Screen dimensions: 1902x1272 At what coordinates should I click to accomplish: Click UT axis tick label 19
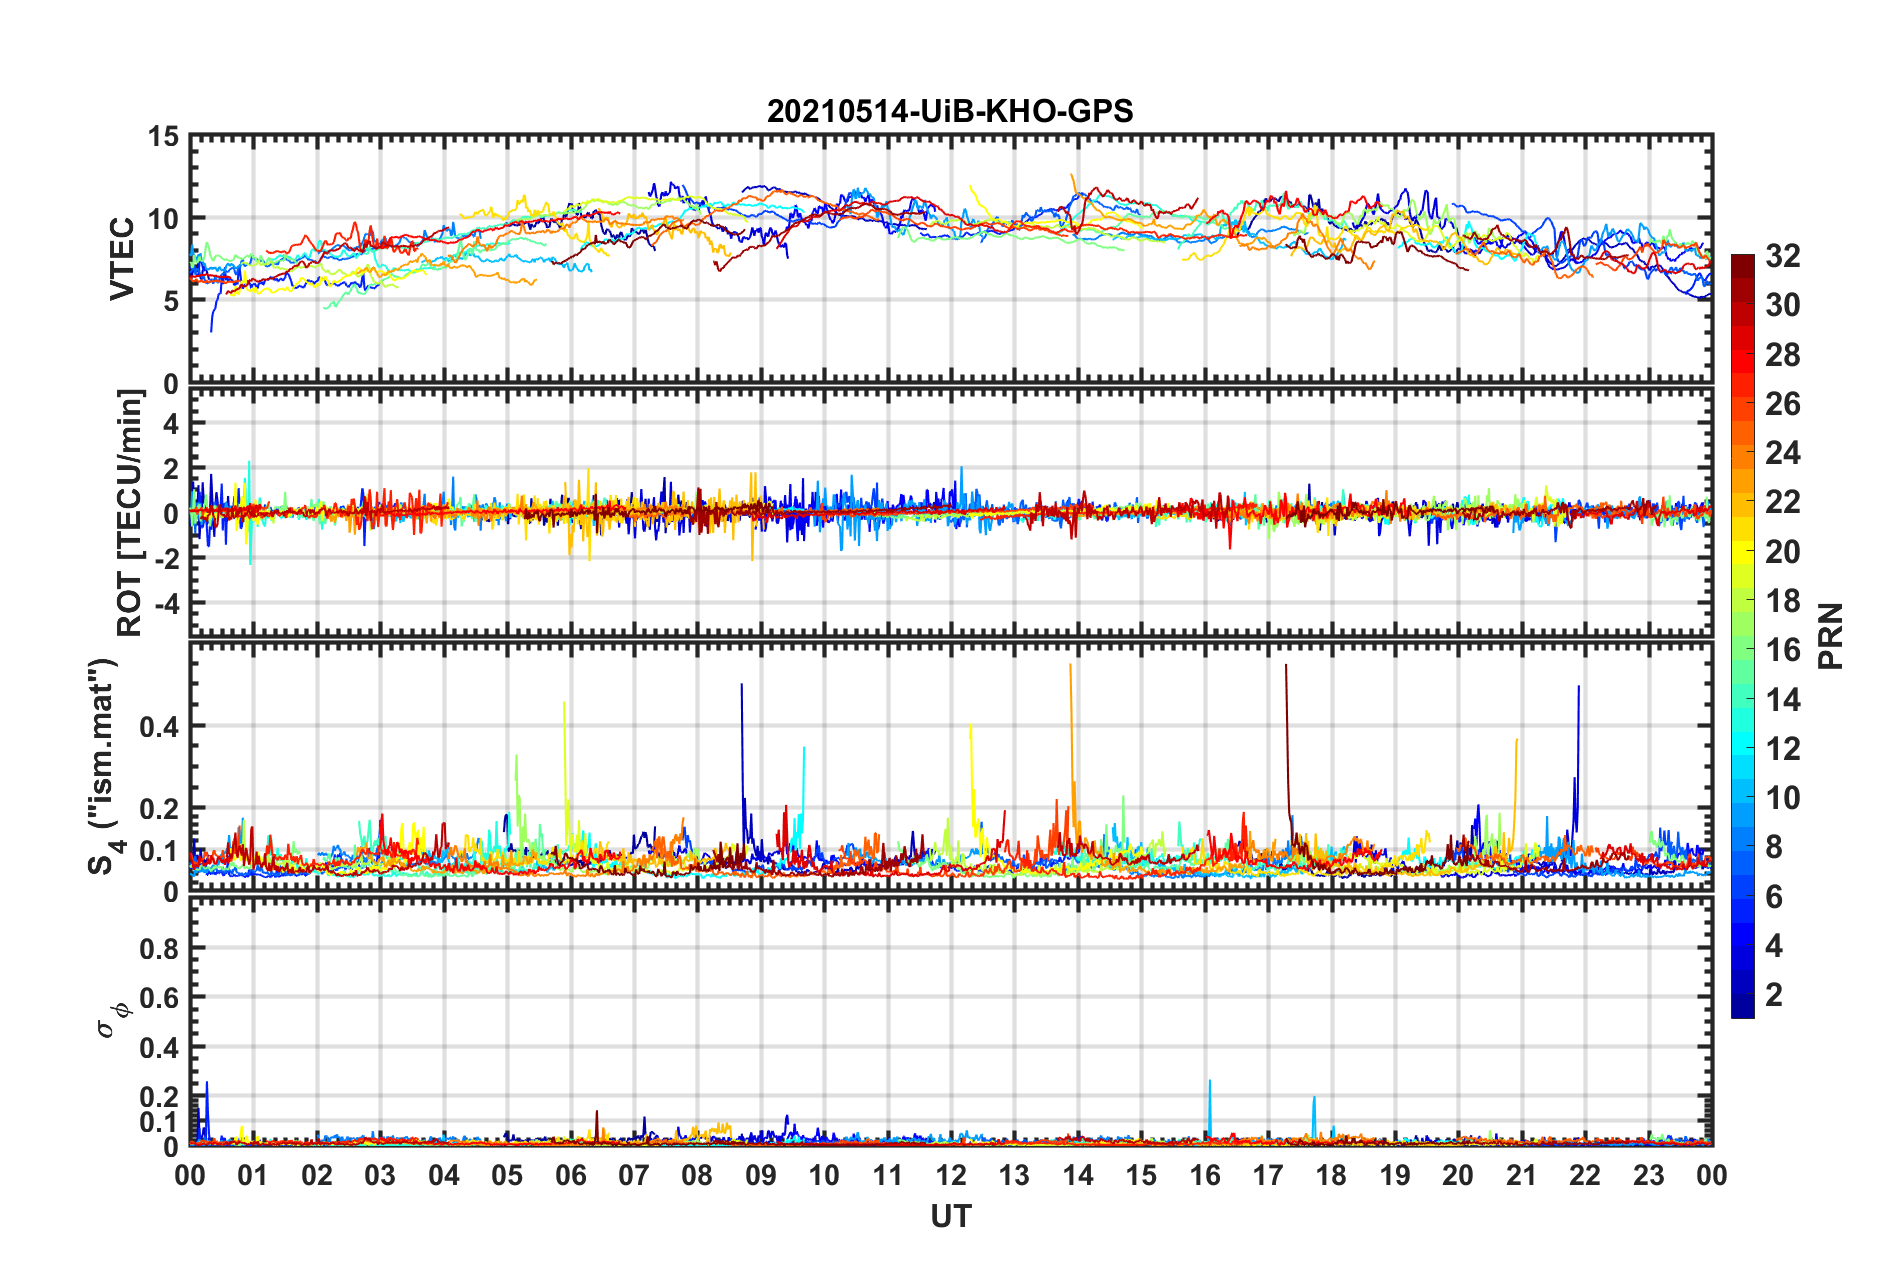click(x=1395, y=1175)
